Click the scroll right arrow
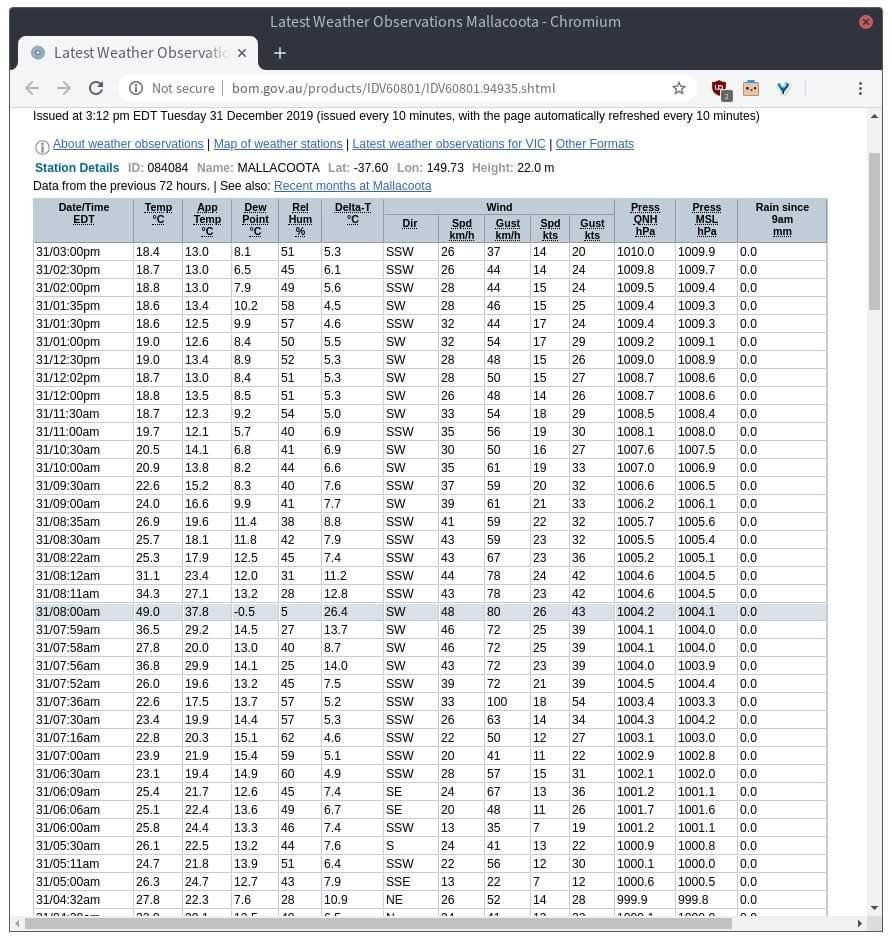 [x=860, y=924]
